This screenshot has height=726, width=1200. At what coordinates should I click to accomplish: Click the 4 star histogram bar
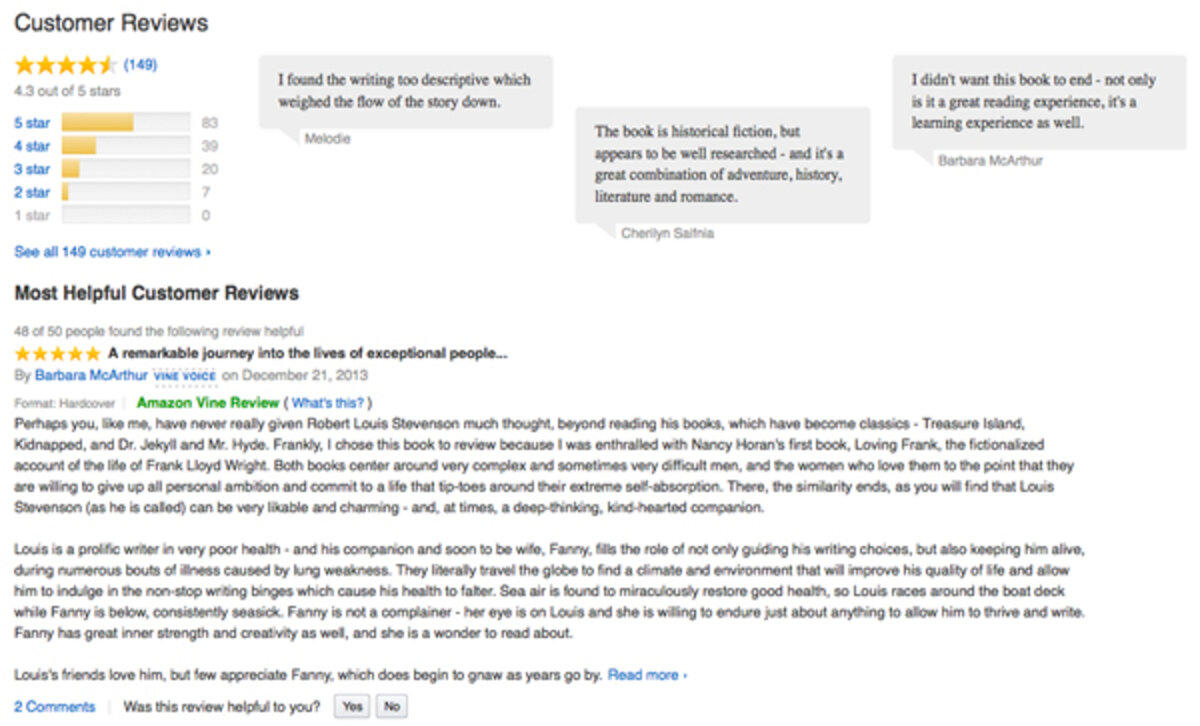pos(125,146)
